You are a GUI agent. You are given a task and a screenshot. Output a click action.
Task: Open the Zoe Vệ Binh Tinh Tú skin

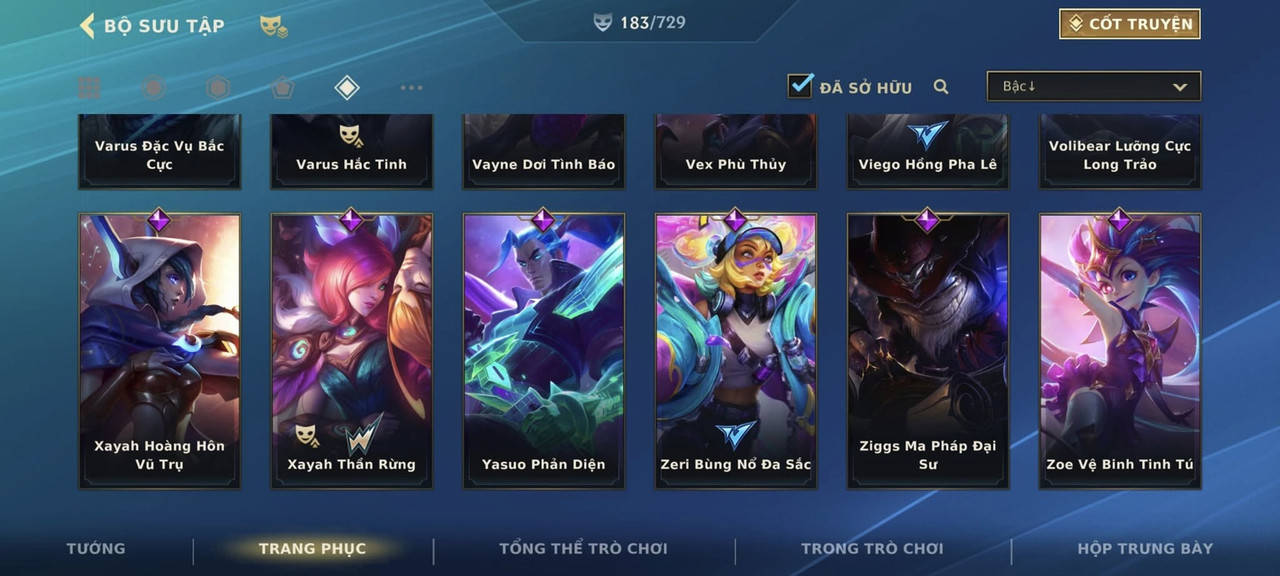point(1120,350)
